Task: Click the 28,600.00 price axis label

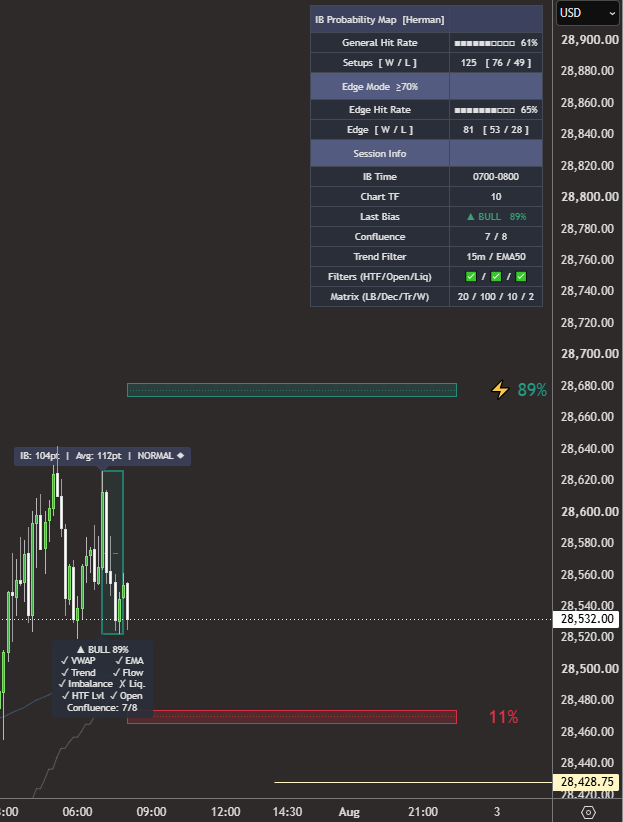Action: [x=589, y=511]
